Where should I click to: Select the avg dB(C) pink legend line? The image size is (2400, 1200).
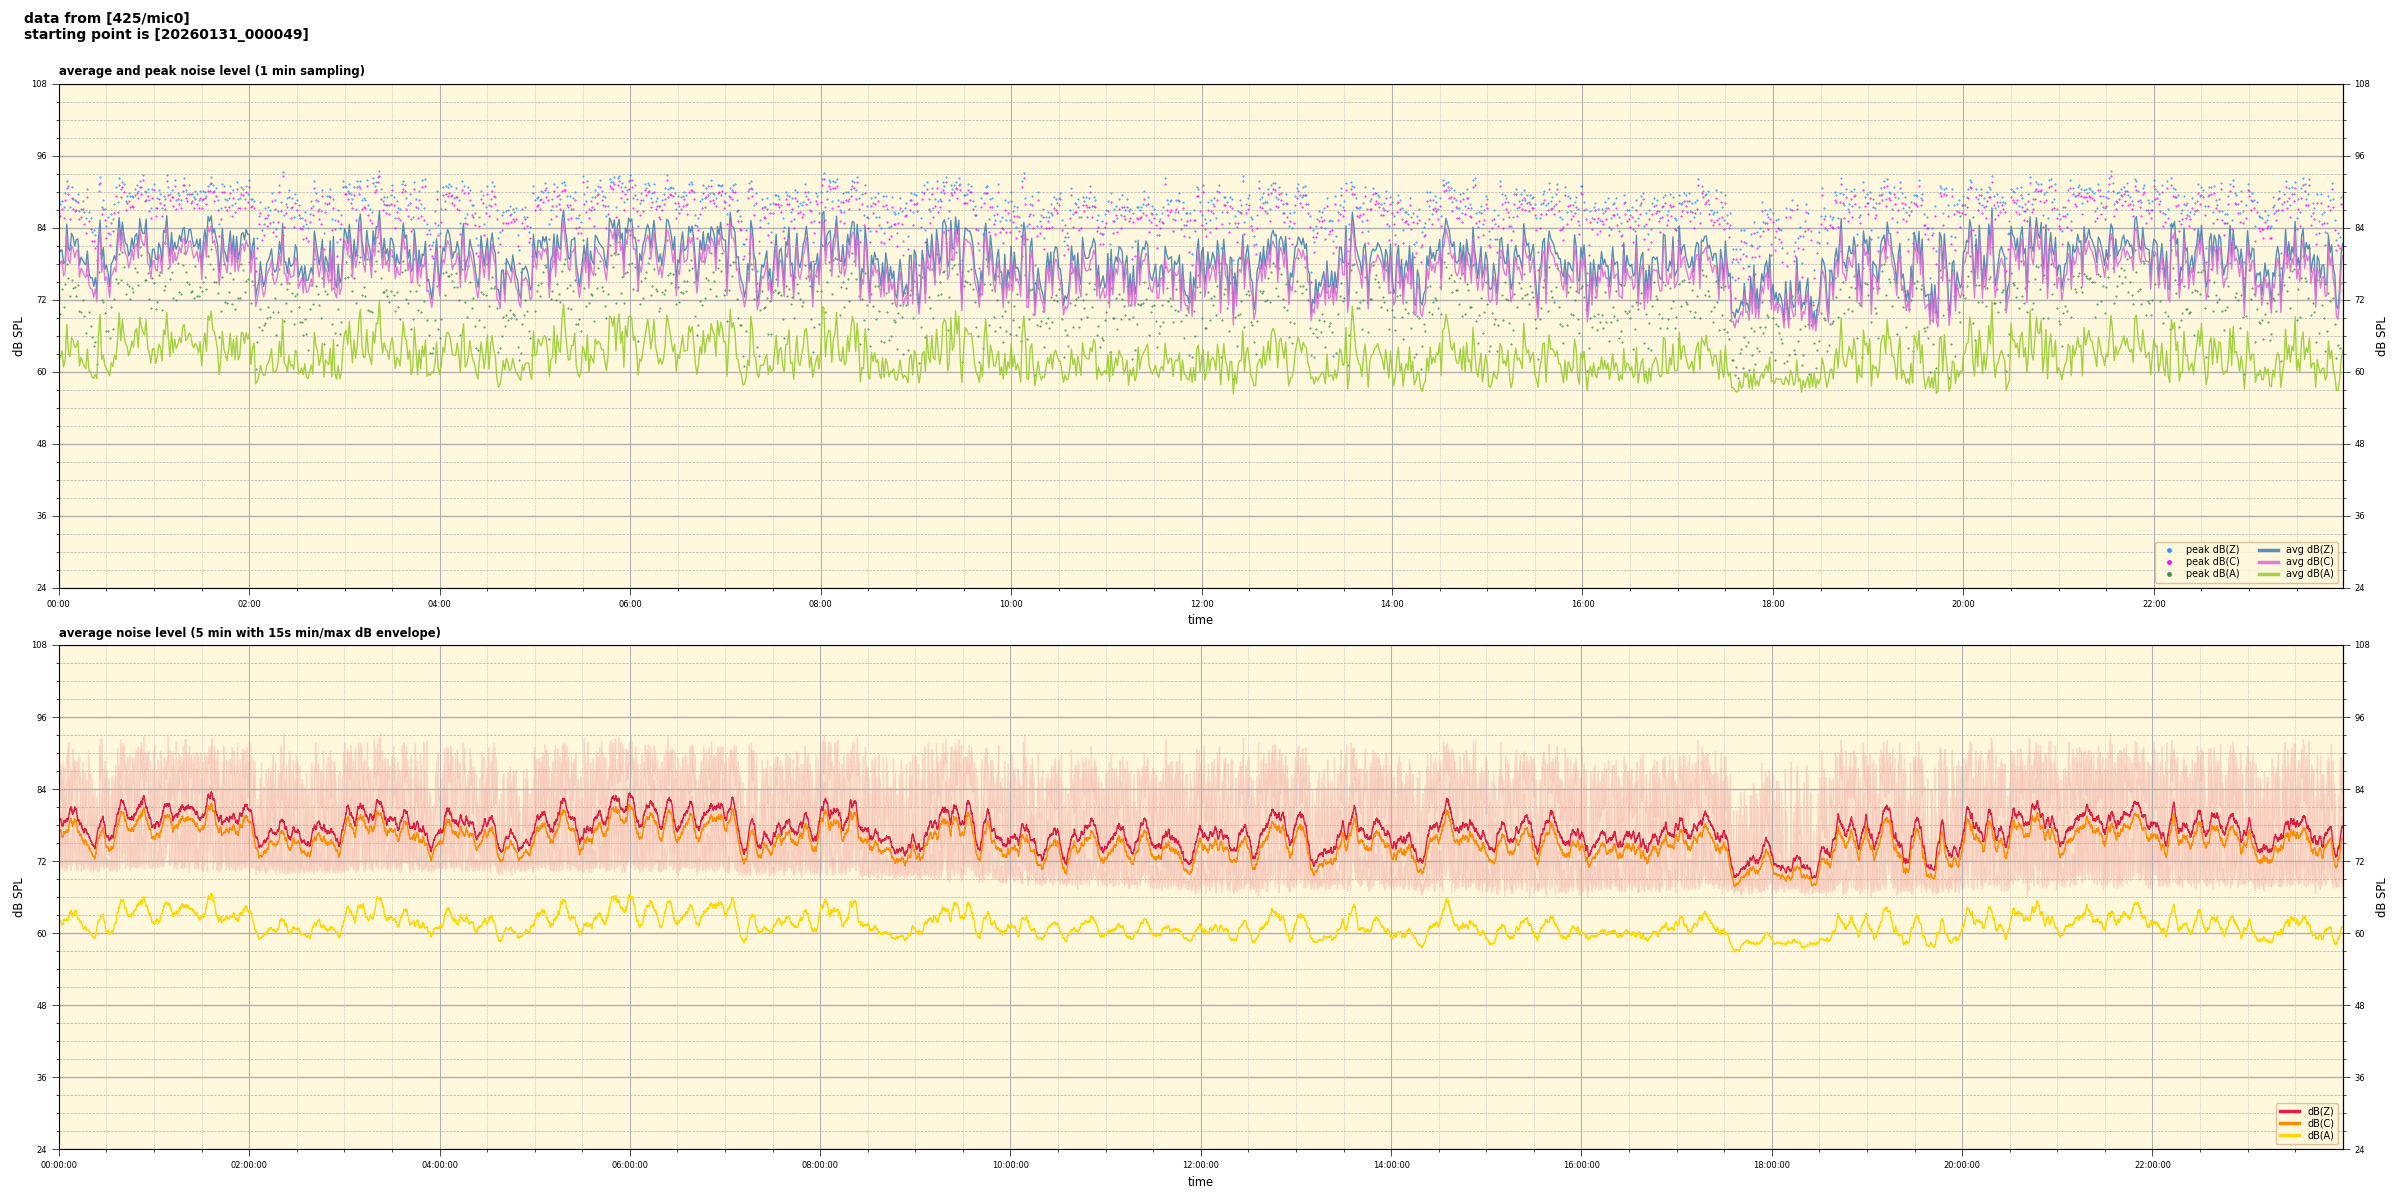pos(2269,562)
